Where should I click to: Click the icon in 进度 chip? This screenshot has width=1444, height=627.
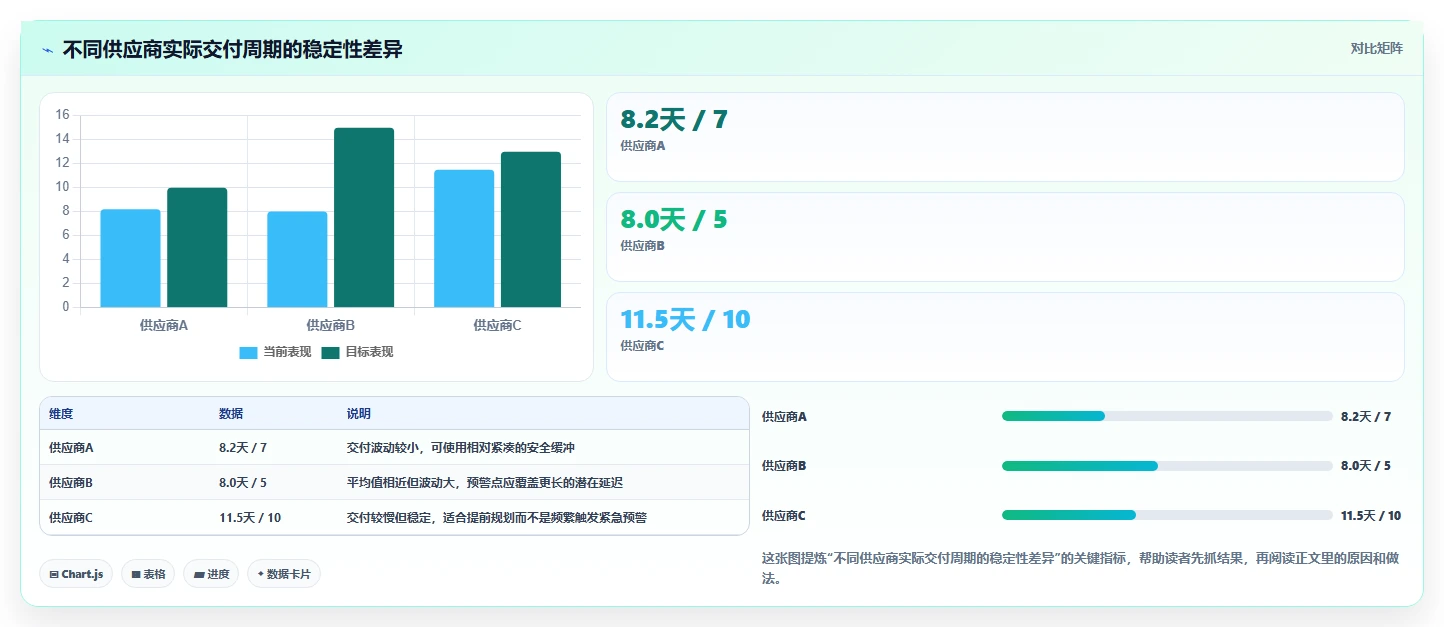199,575
